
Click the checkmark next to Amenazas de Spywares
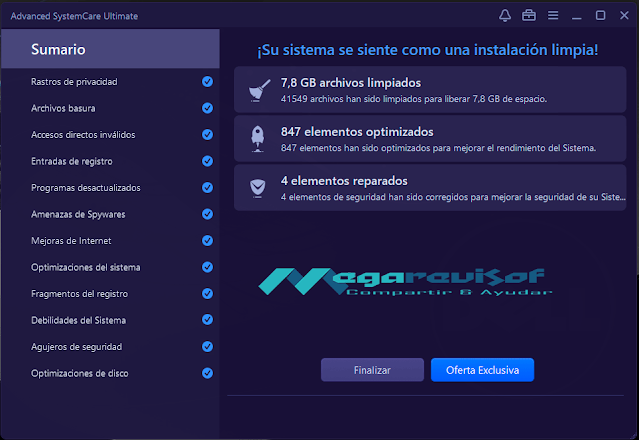(207, 214)
